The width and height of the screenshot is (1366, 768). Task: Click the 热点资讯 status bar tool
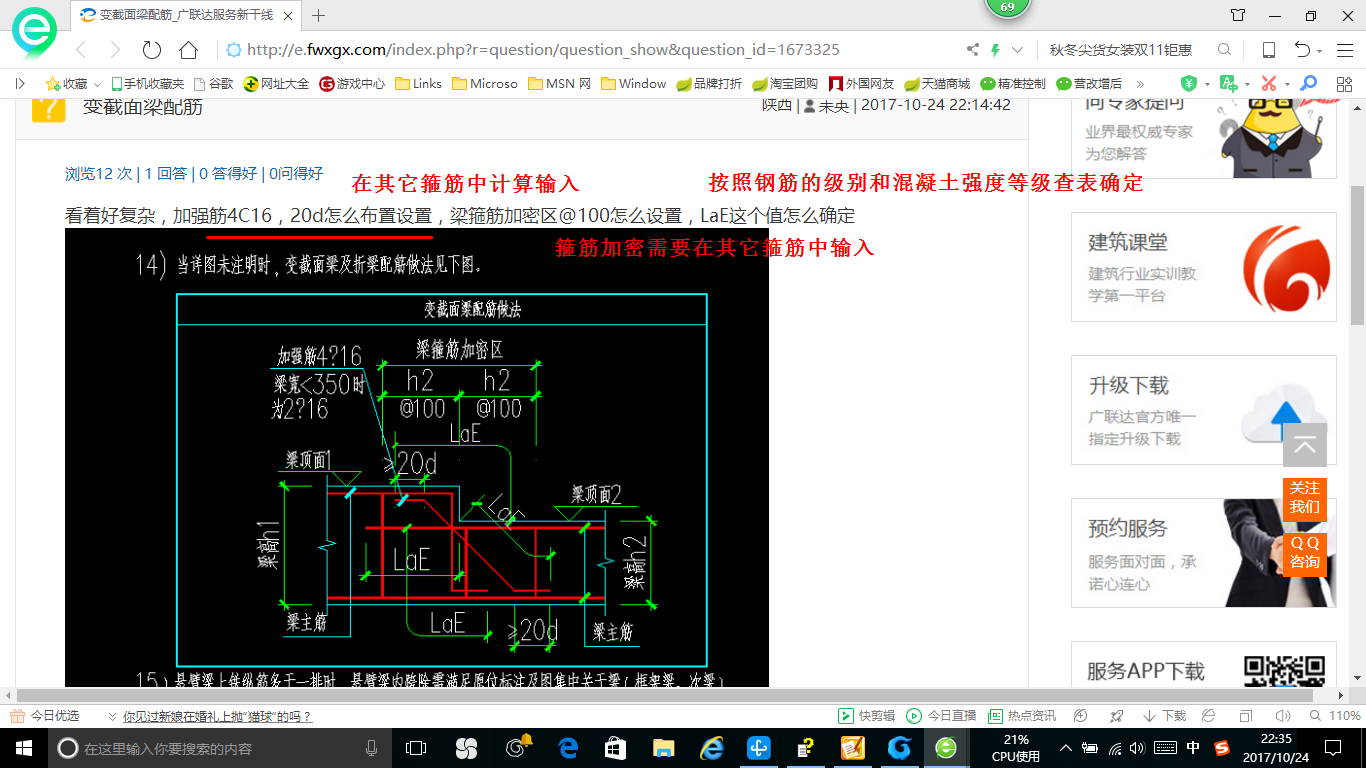(x=1021, y=716)
